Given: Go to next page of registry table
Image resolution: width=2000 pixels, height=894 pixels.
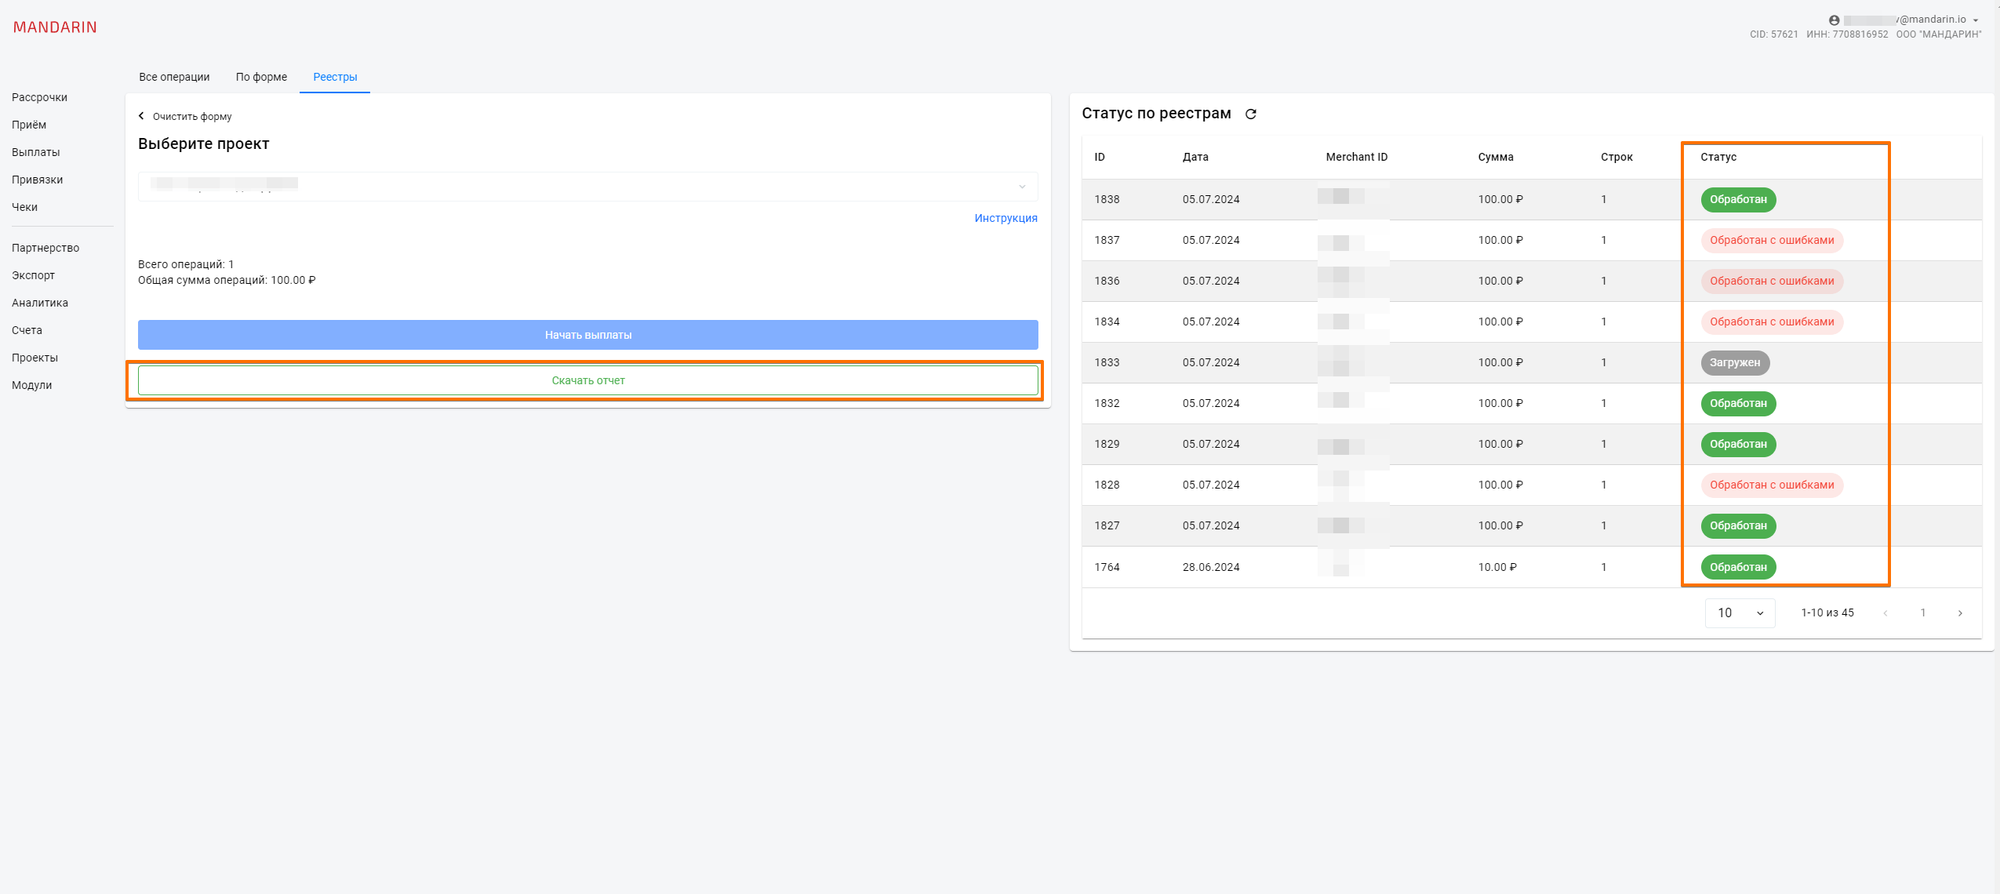Looking at the screenshot, I should pyautogui.click(x=1959, y=613).
